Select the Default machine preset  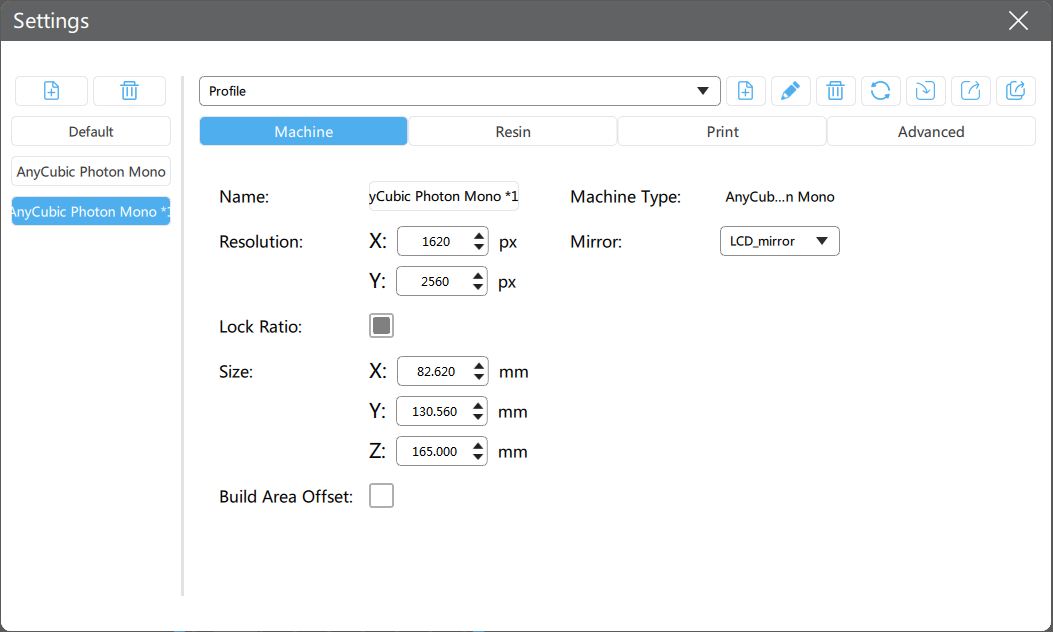pos(90,131)
